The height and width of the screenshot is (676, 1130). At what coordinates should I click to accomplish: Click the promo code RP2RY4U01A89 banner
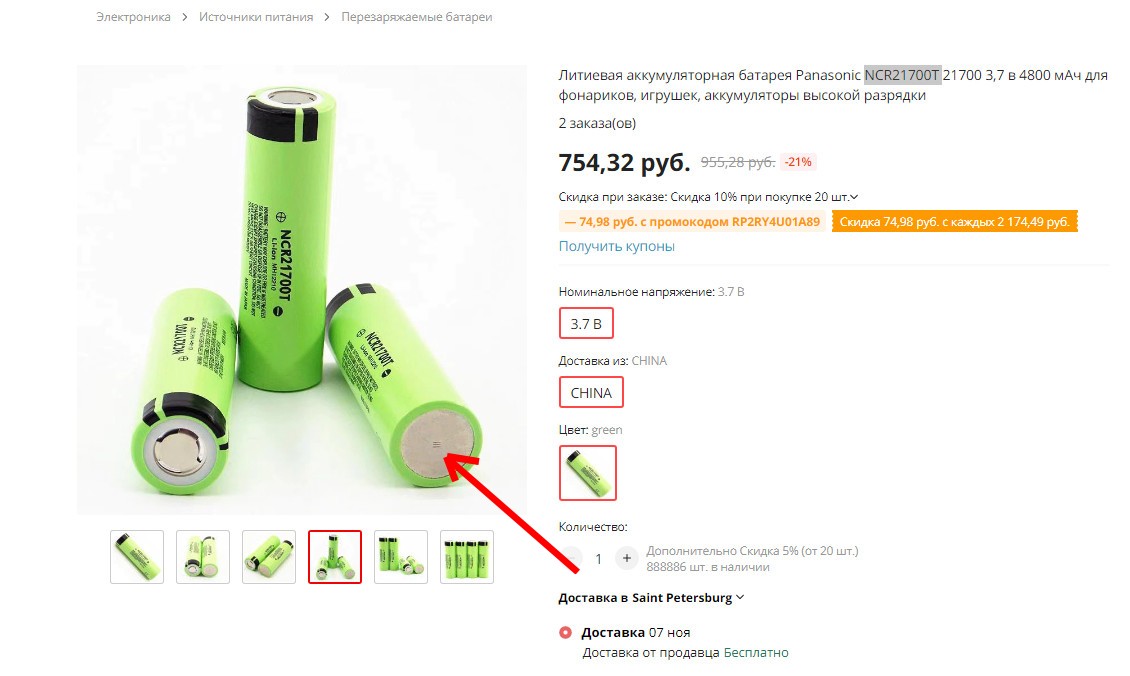(693, 222)
